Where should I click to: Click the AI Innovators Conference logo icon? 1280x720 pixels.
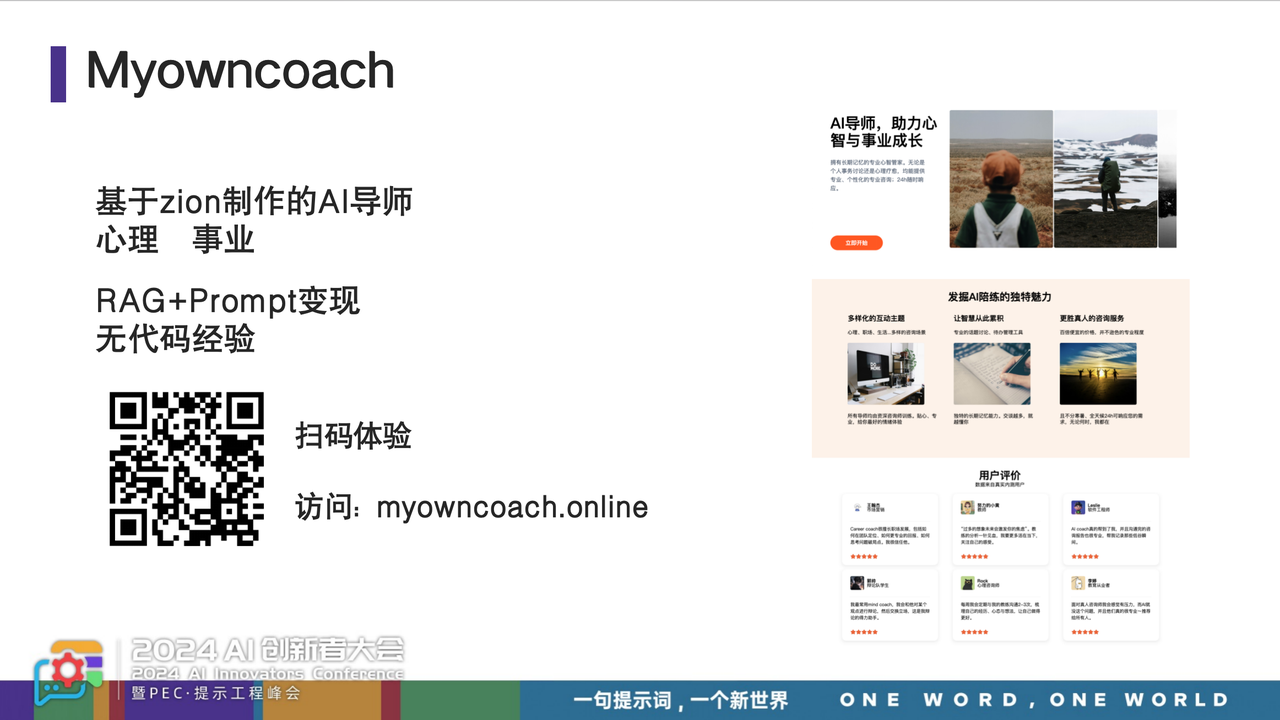point(69,675)
